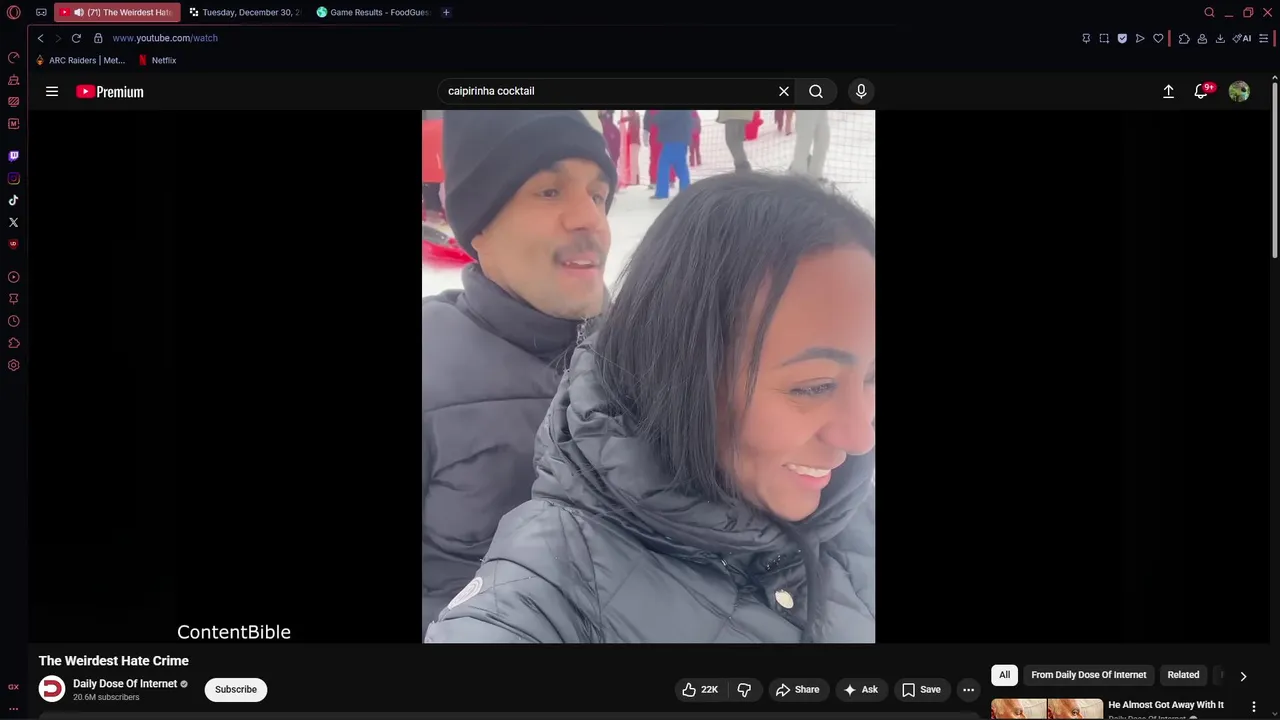This screenshot has width=1280, height=720.
Task: Switch to 'Game Results - FoodGuessr' tab
Action: click(373, 12)
